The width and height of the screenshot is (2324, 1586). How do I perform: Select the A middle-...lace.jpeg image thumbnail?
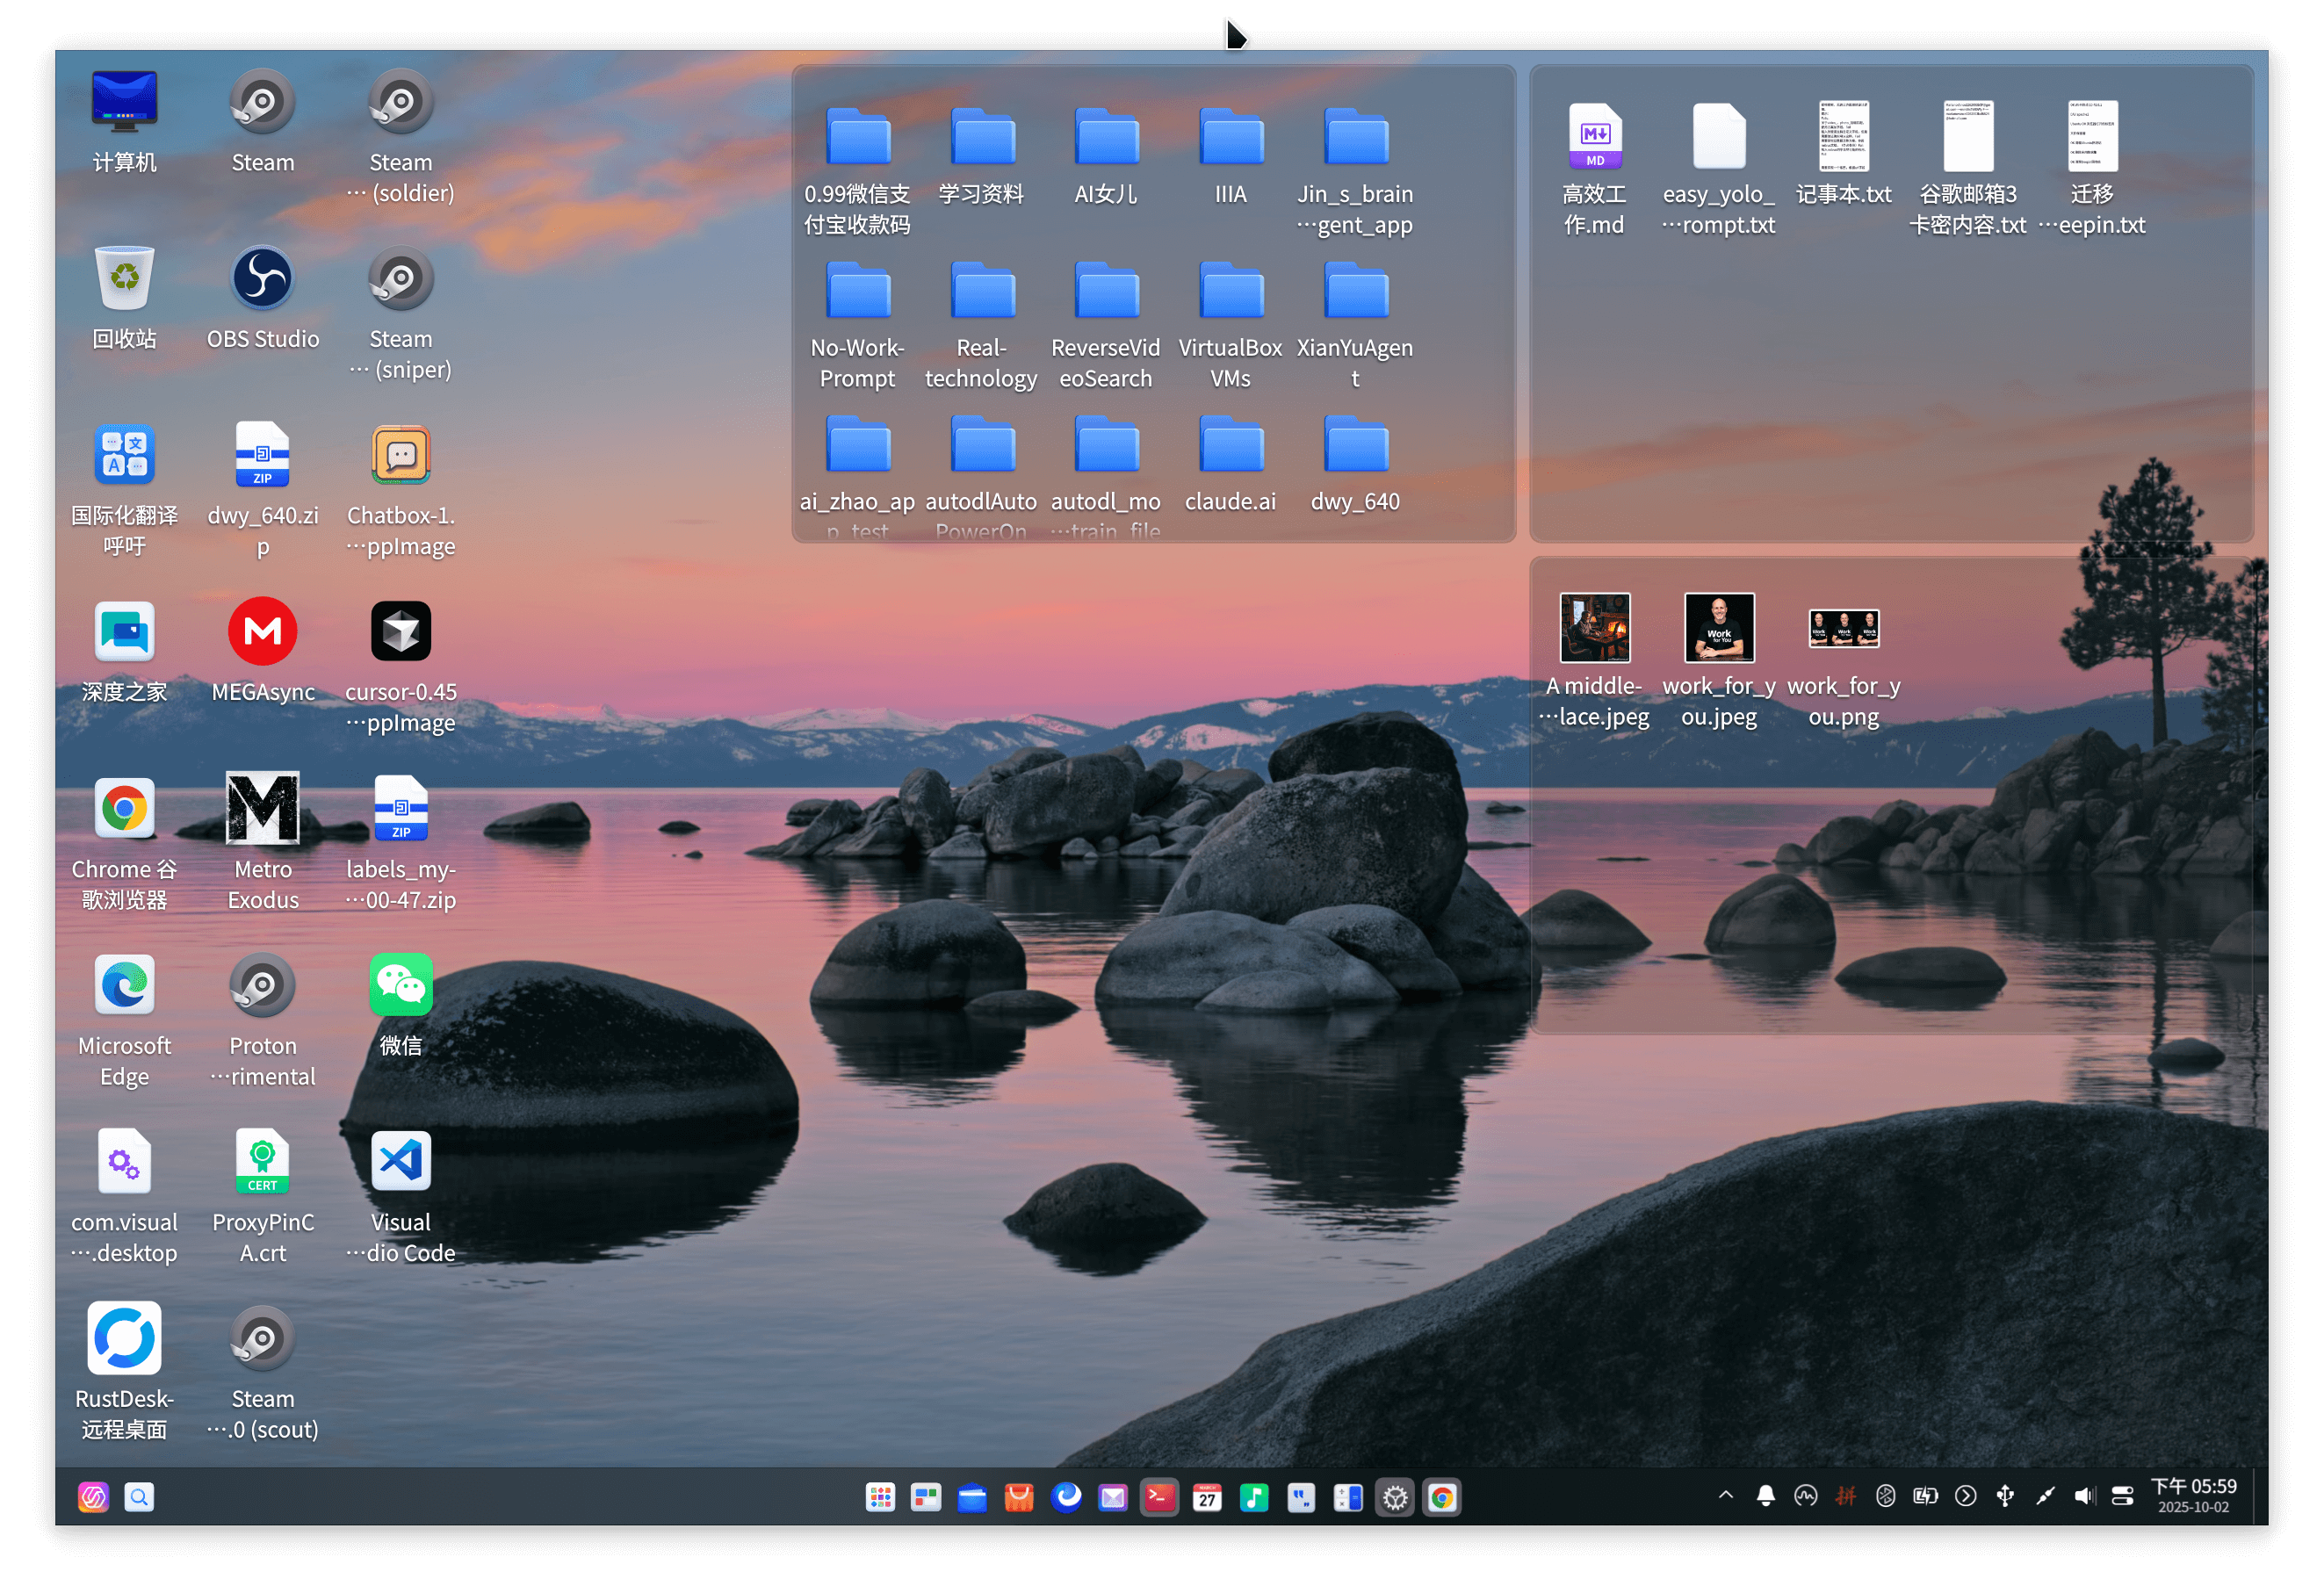click(x=1596, y=628)
